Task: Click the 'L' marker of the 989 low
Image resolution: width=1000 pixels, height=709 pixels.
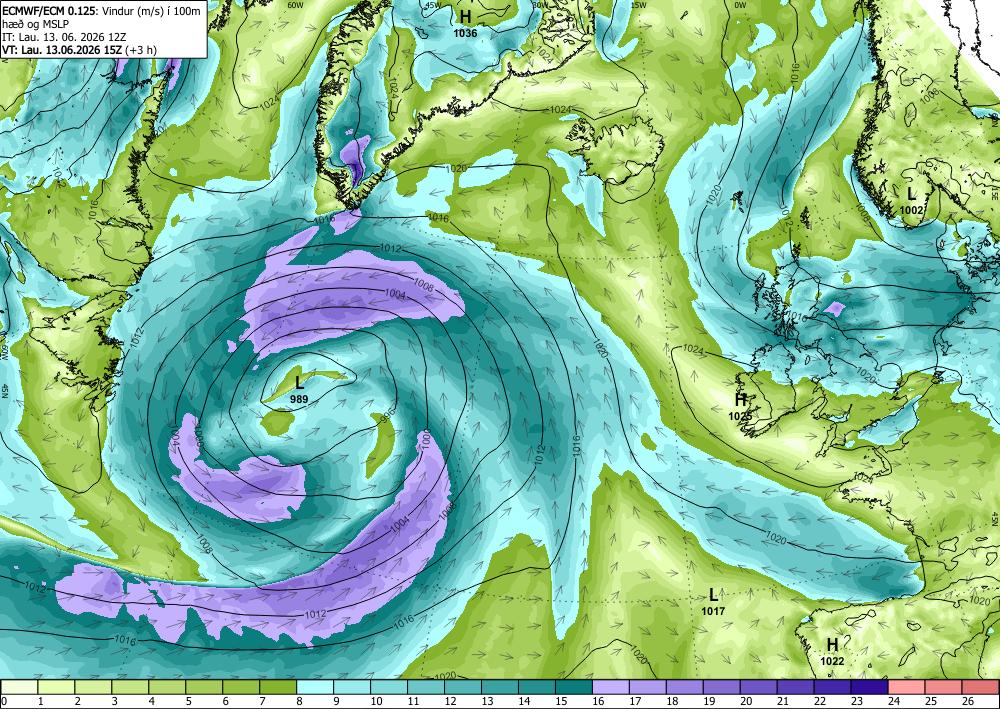Action: click(x=300, y=383)
